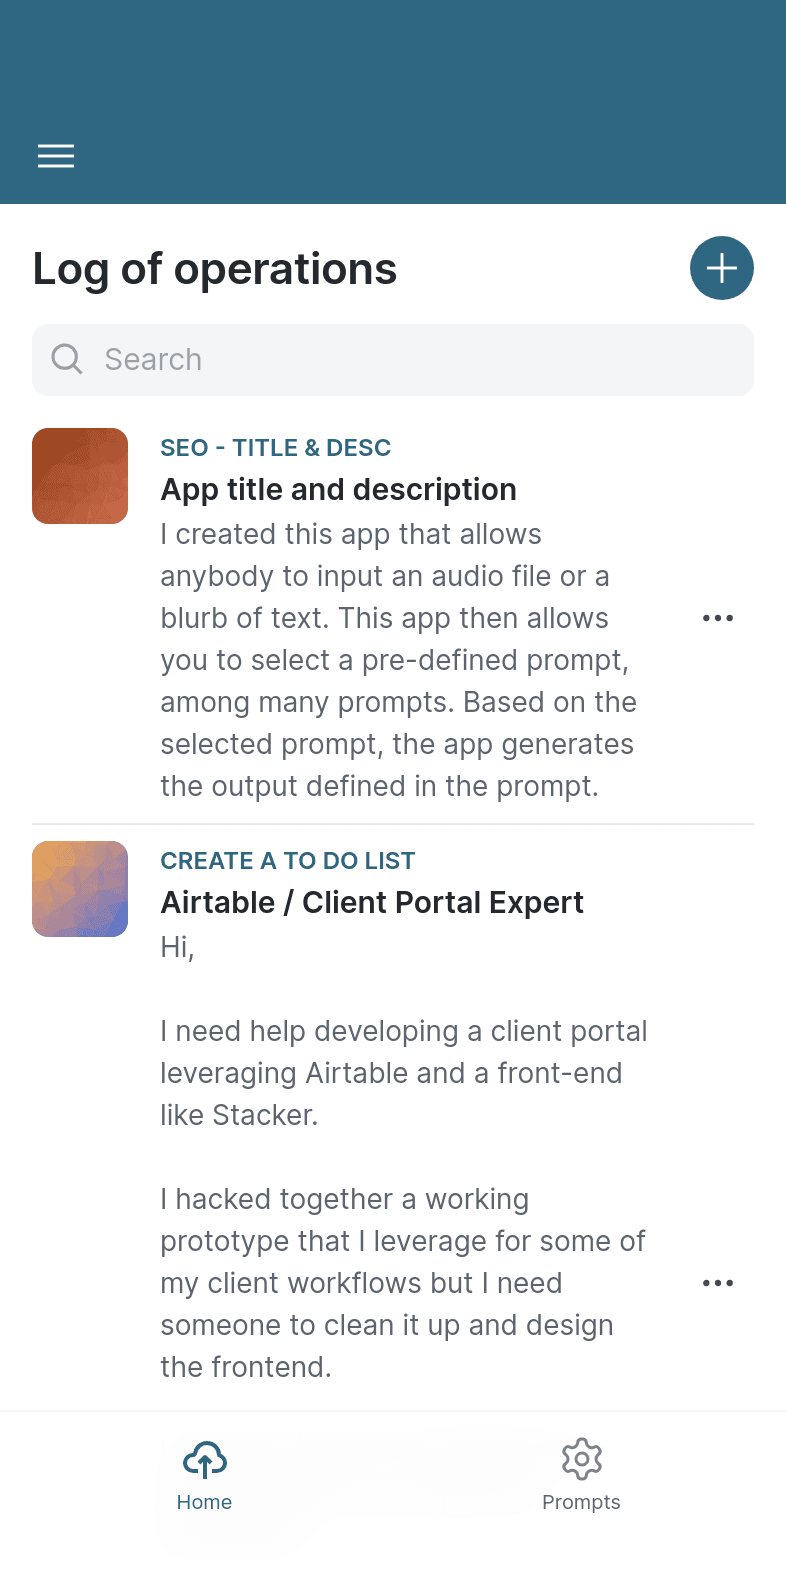Open the orange thumbnail of SEO entry
Screen dimensions: 786x1592
[x=80, y=476]
